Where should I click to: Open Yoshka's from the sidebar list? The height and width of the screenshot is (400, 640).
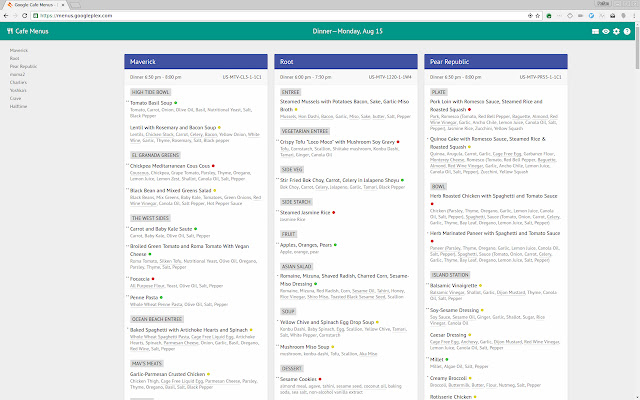point(20,91)
